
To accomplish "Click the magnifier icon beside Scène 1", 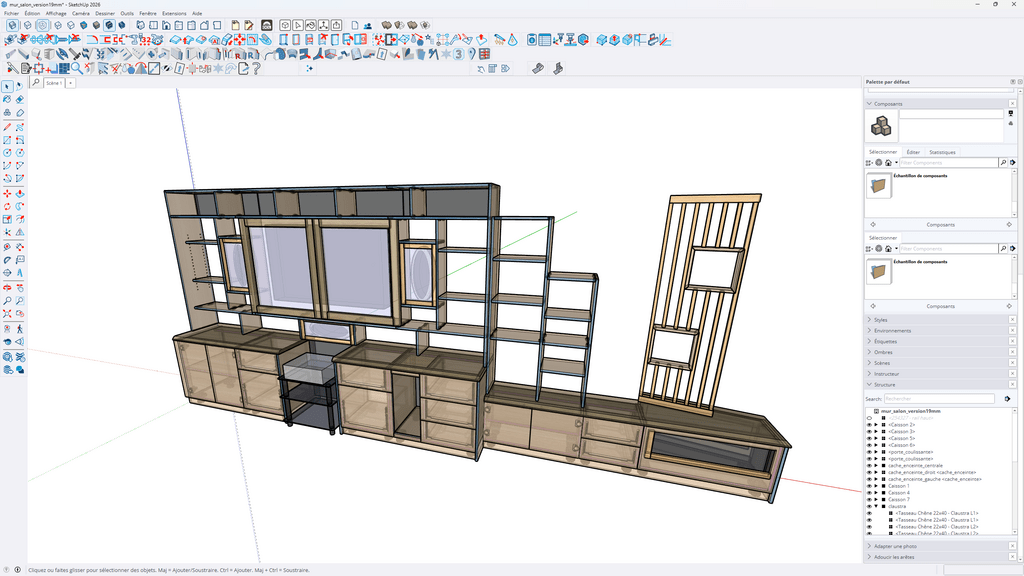I will point(36,83).
